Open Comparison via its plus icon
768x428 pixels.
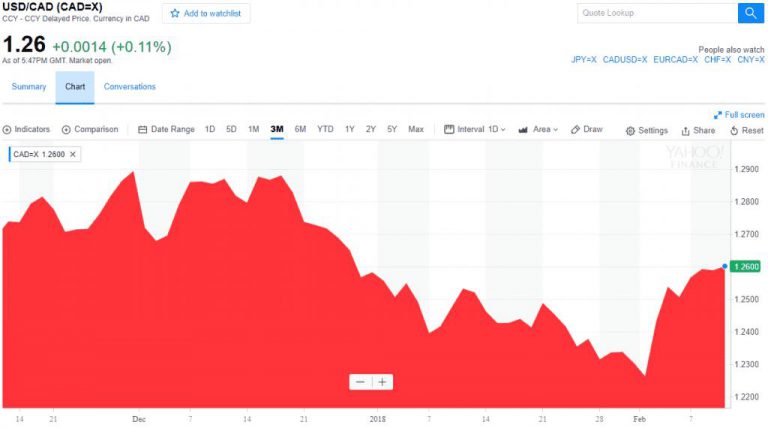pos(66,130)
